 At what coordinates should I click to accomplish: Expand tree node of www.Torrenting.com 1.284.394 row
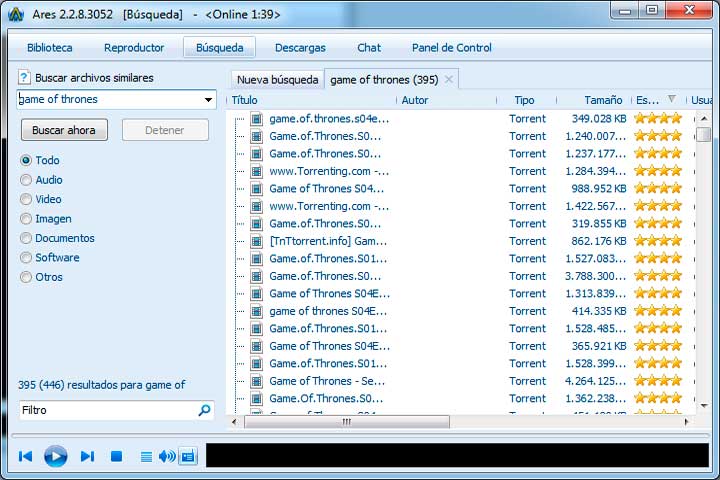239,171
